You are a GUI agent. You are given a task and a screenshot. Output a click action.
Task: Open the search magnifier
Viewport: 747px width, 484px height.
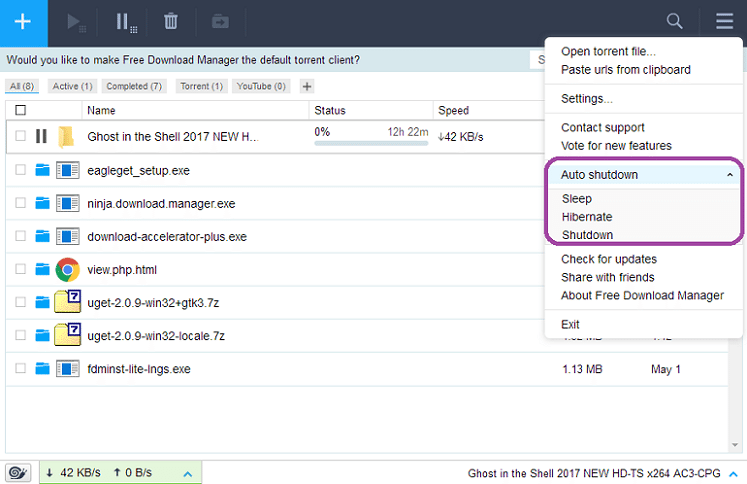(674, 21)
